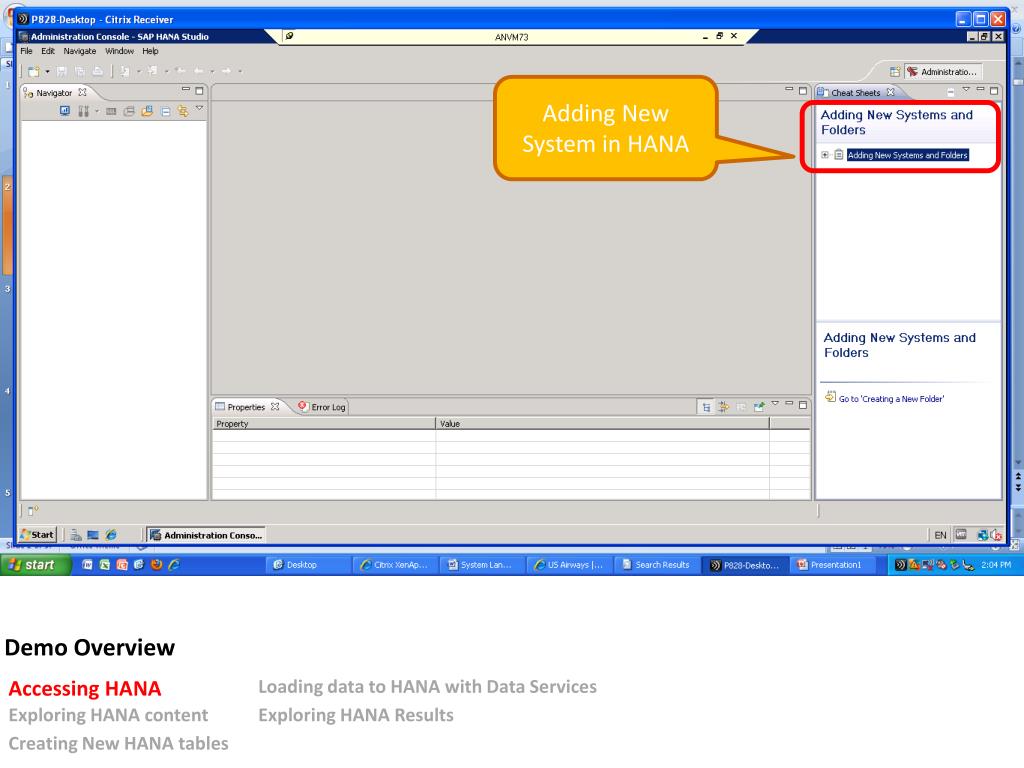Open the Navigator view menu triangle
The image size is (1024, 768).
tap(199, 108)
